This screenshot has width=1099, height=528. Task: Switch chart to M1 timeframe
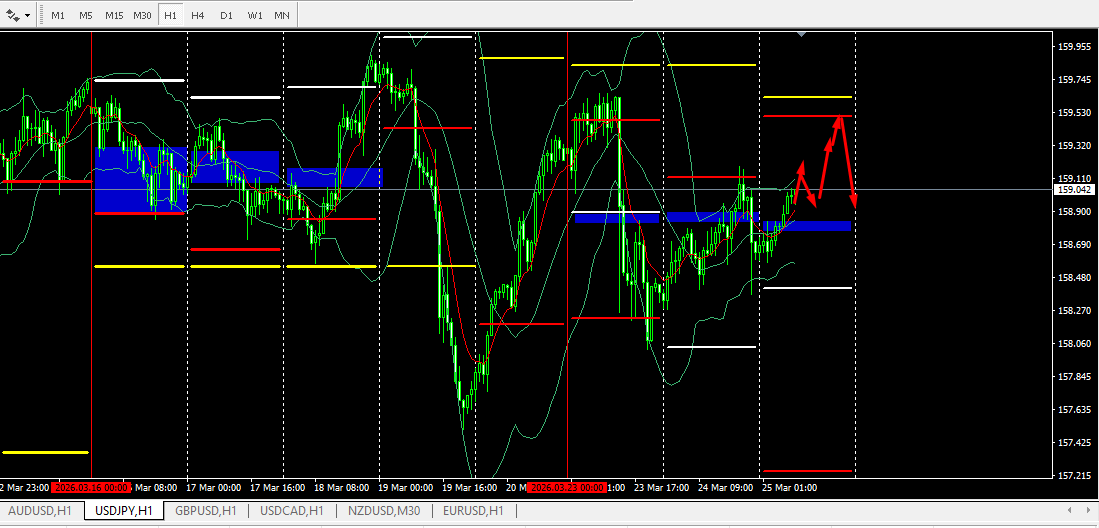[x=58, y=15]
